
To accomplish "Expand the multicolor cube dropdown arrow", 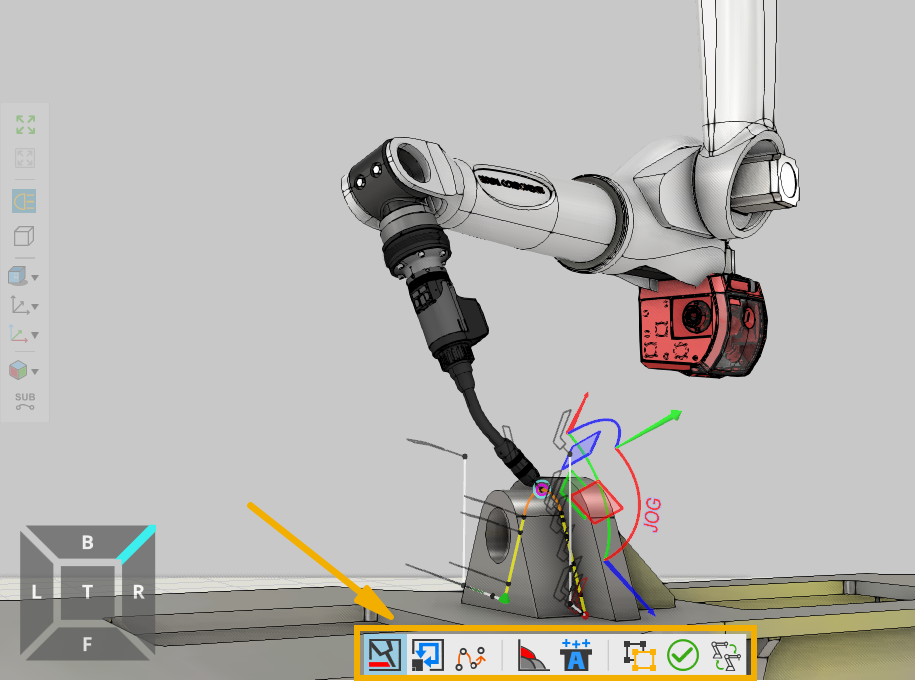I will click(x=36, y=372).
